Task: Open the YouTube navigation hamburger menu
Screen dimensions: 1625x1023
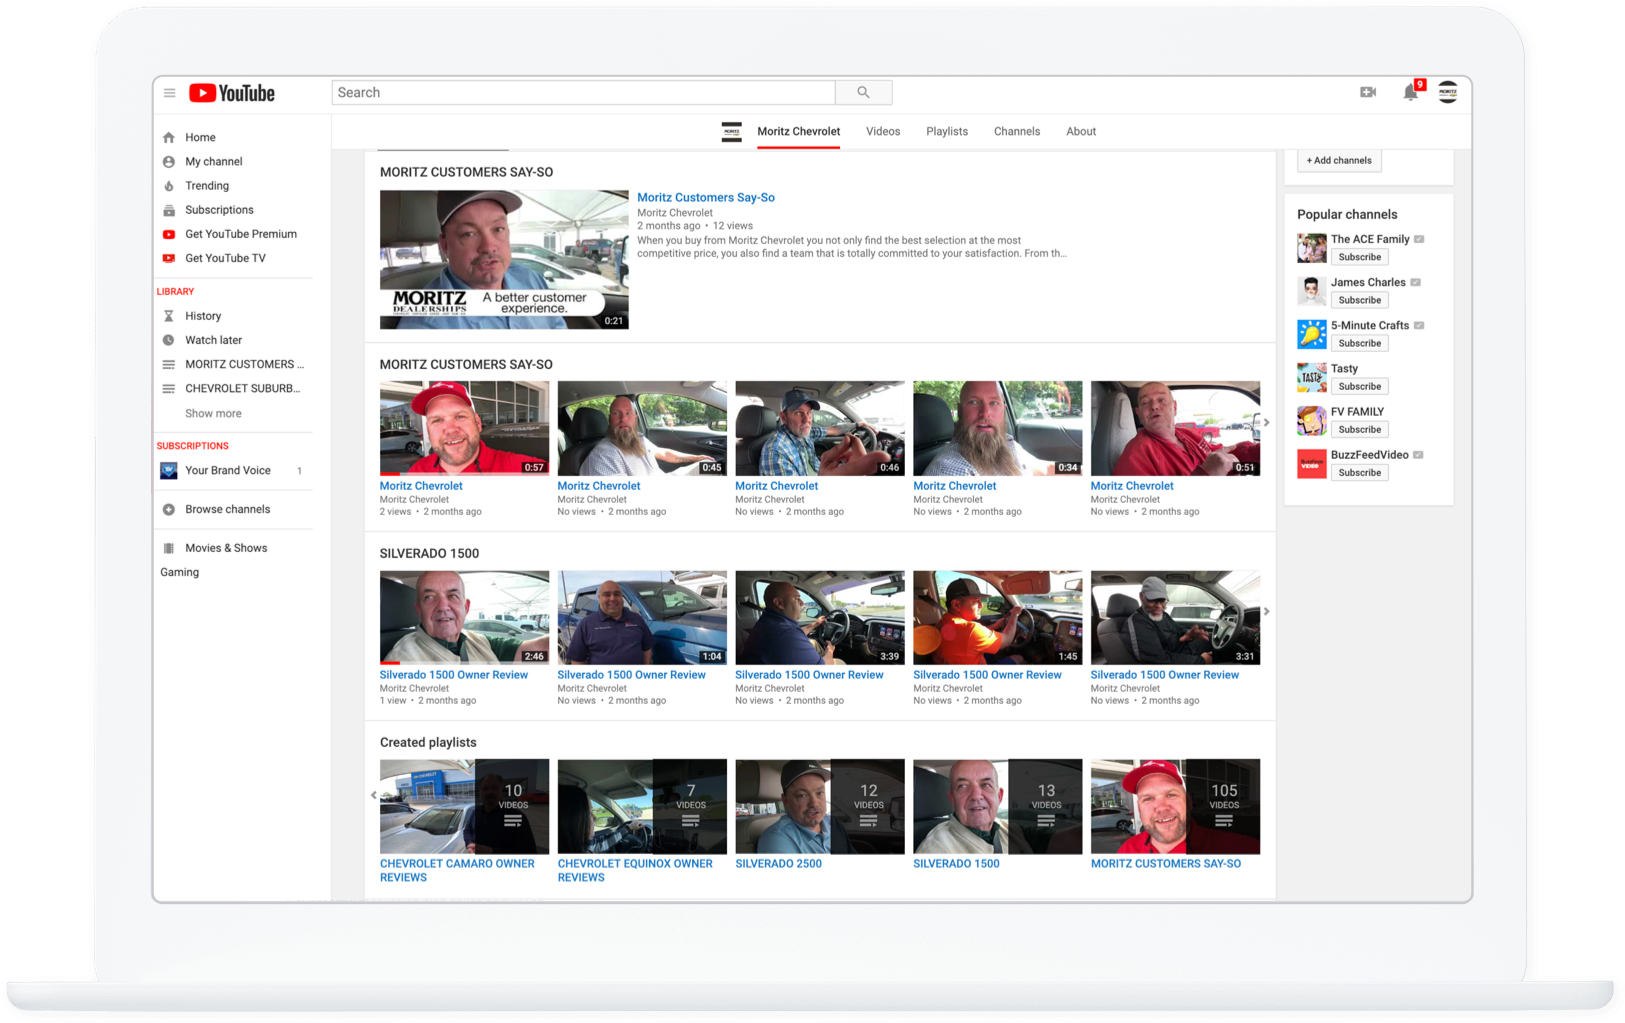Action: (170, 92)
